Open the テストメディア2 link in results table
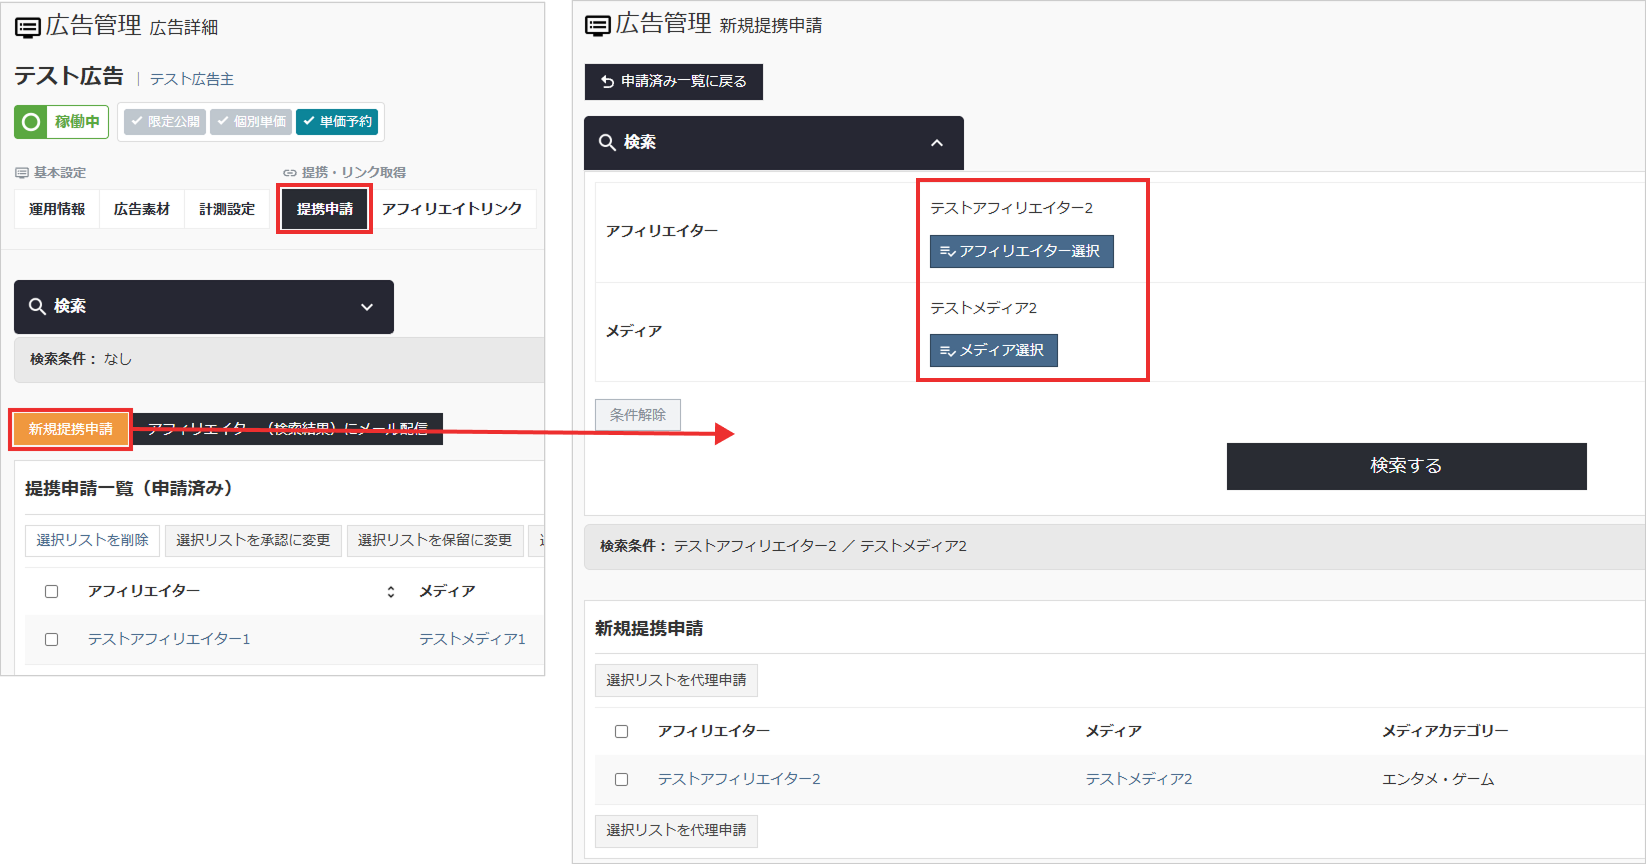1646x864 pixels. click(1139, 779)
